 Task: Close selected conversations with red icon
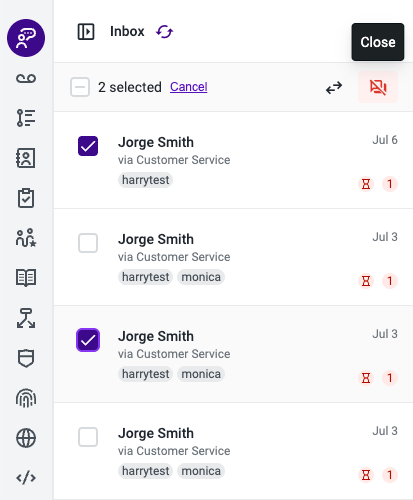point(378,87)
